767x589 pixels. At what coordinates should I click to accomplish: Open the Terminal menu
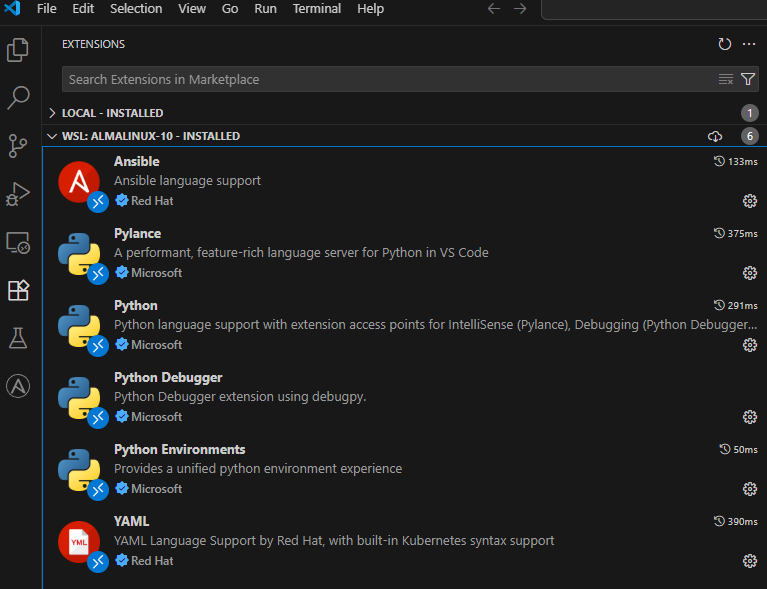(316, 9)
